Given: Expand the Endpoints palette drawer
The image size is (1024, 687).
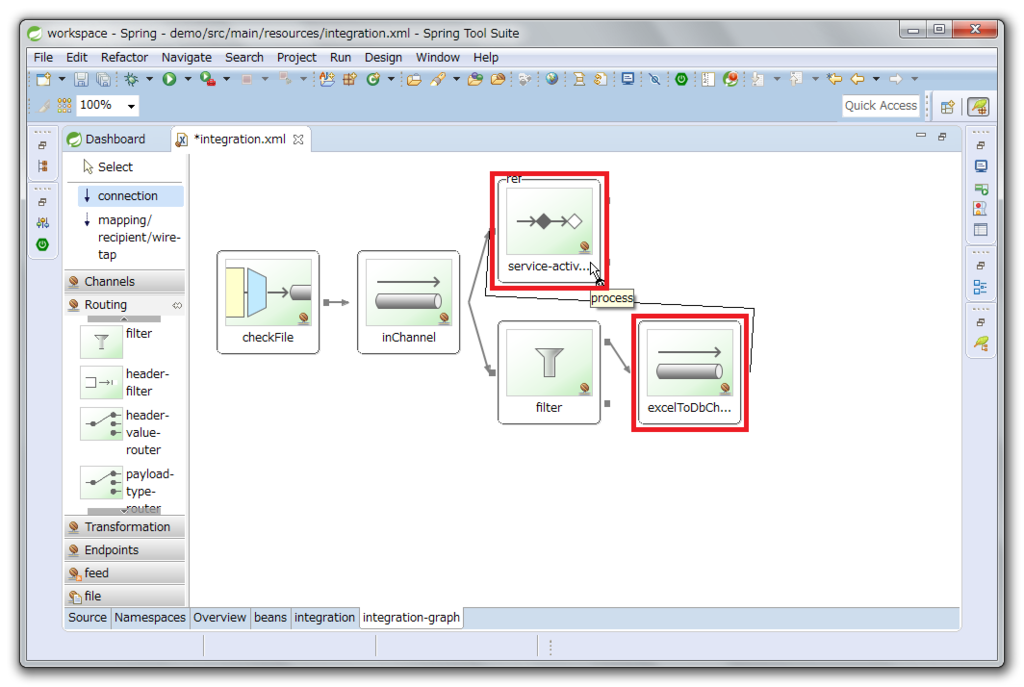Looking at the screenshot, I should (x=125, y=550).
